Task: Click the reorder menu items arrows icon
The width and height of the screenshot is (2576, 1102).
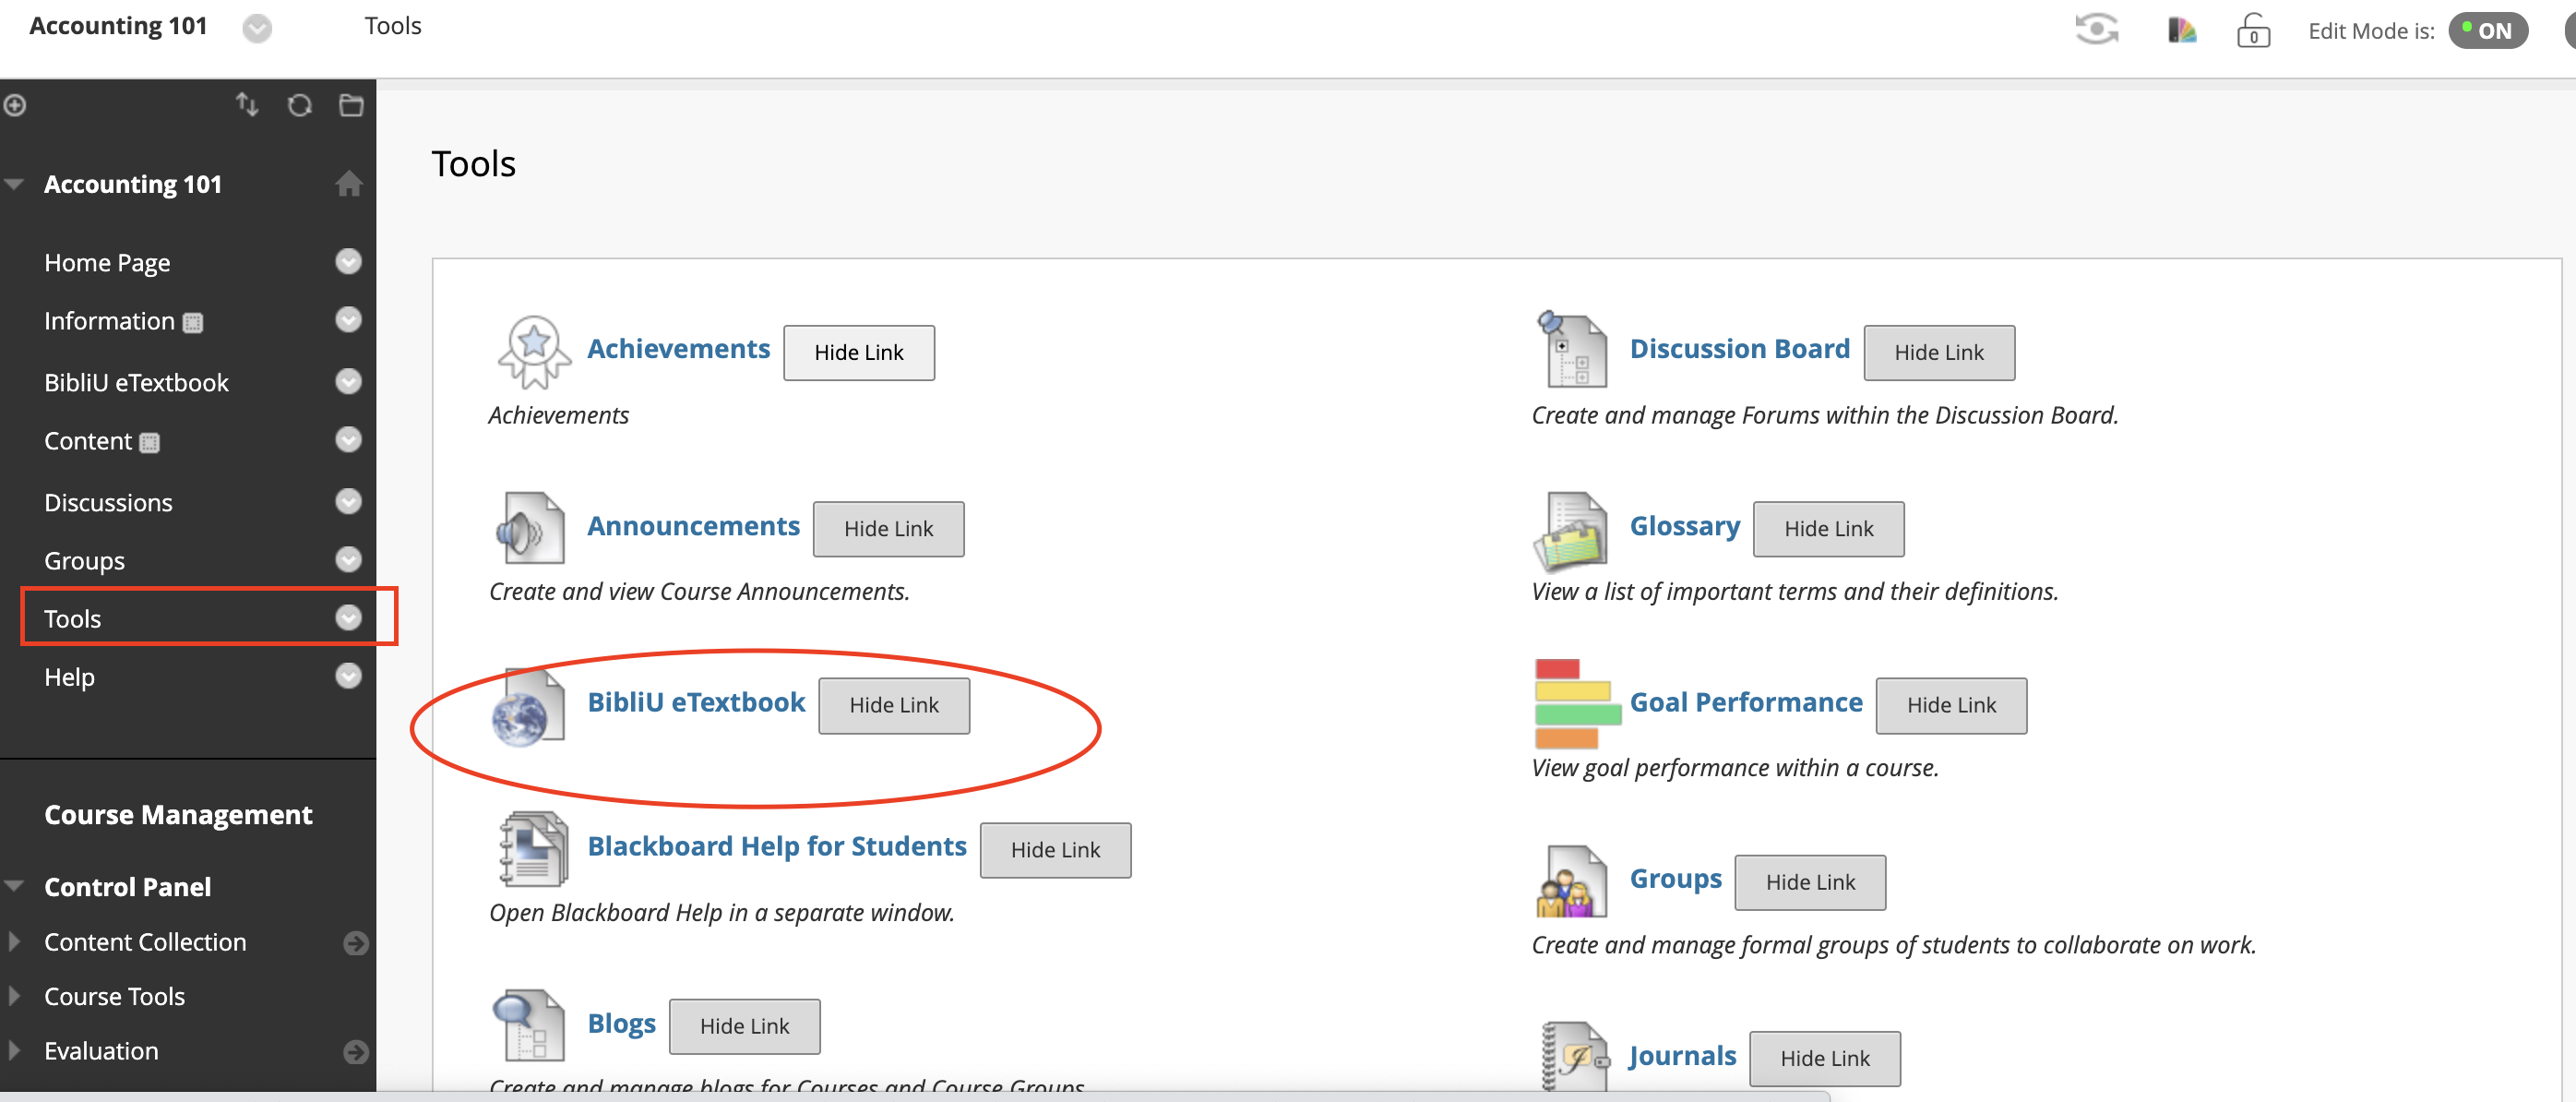Action: (x=247, y=104)
